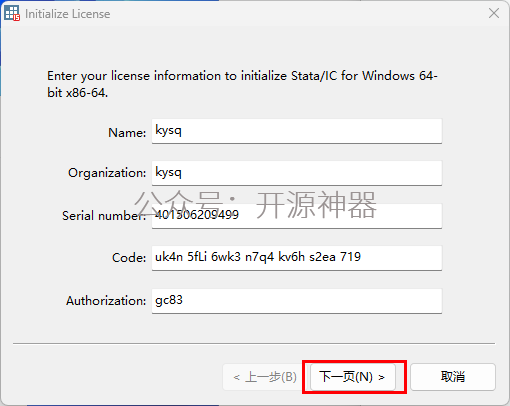The width and height of the screenshot is (510, 406).
Task: Select the Authorization input field
Action: pos(297,301)
